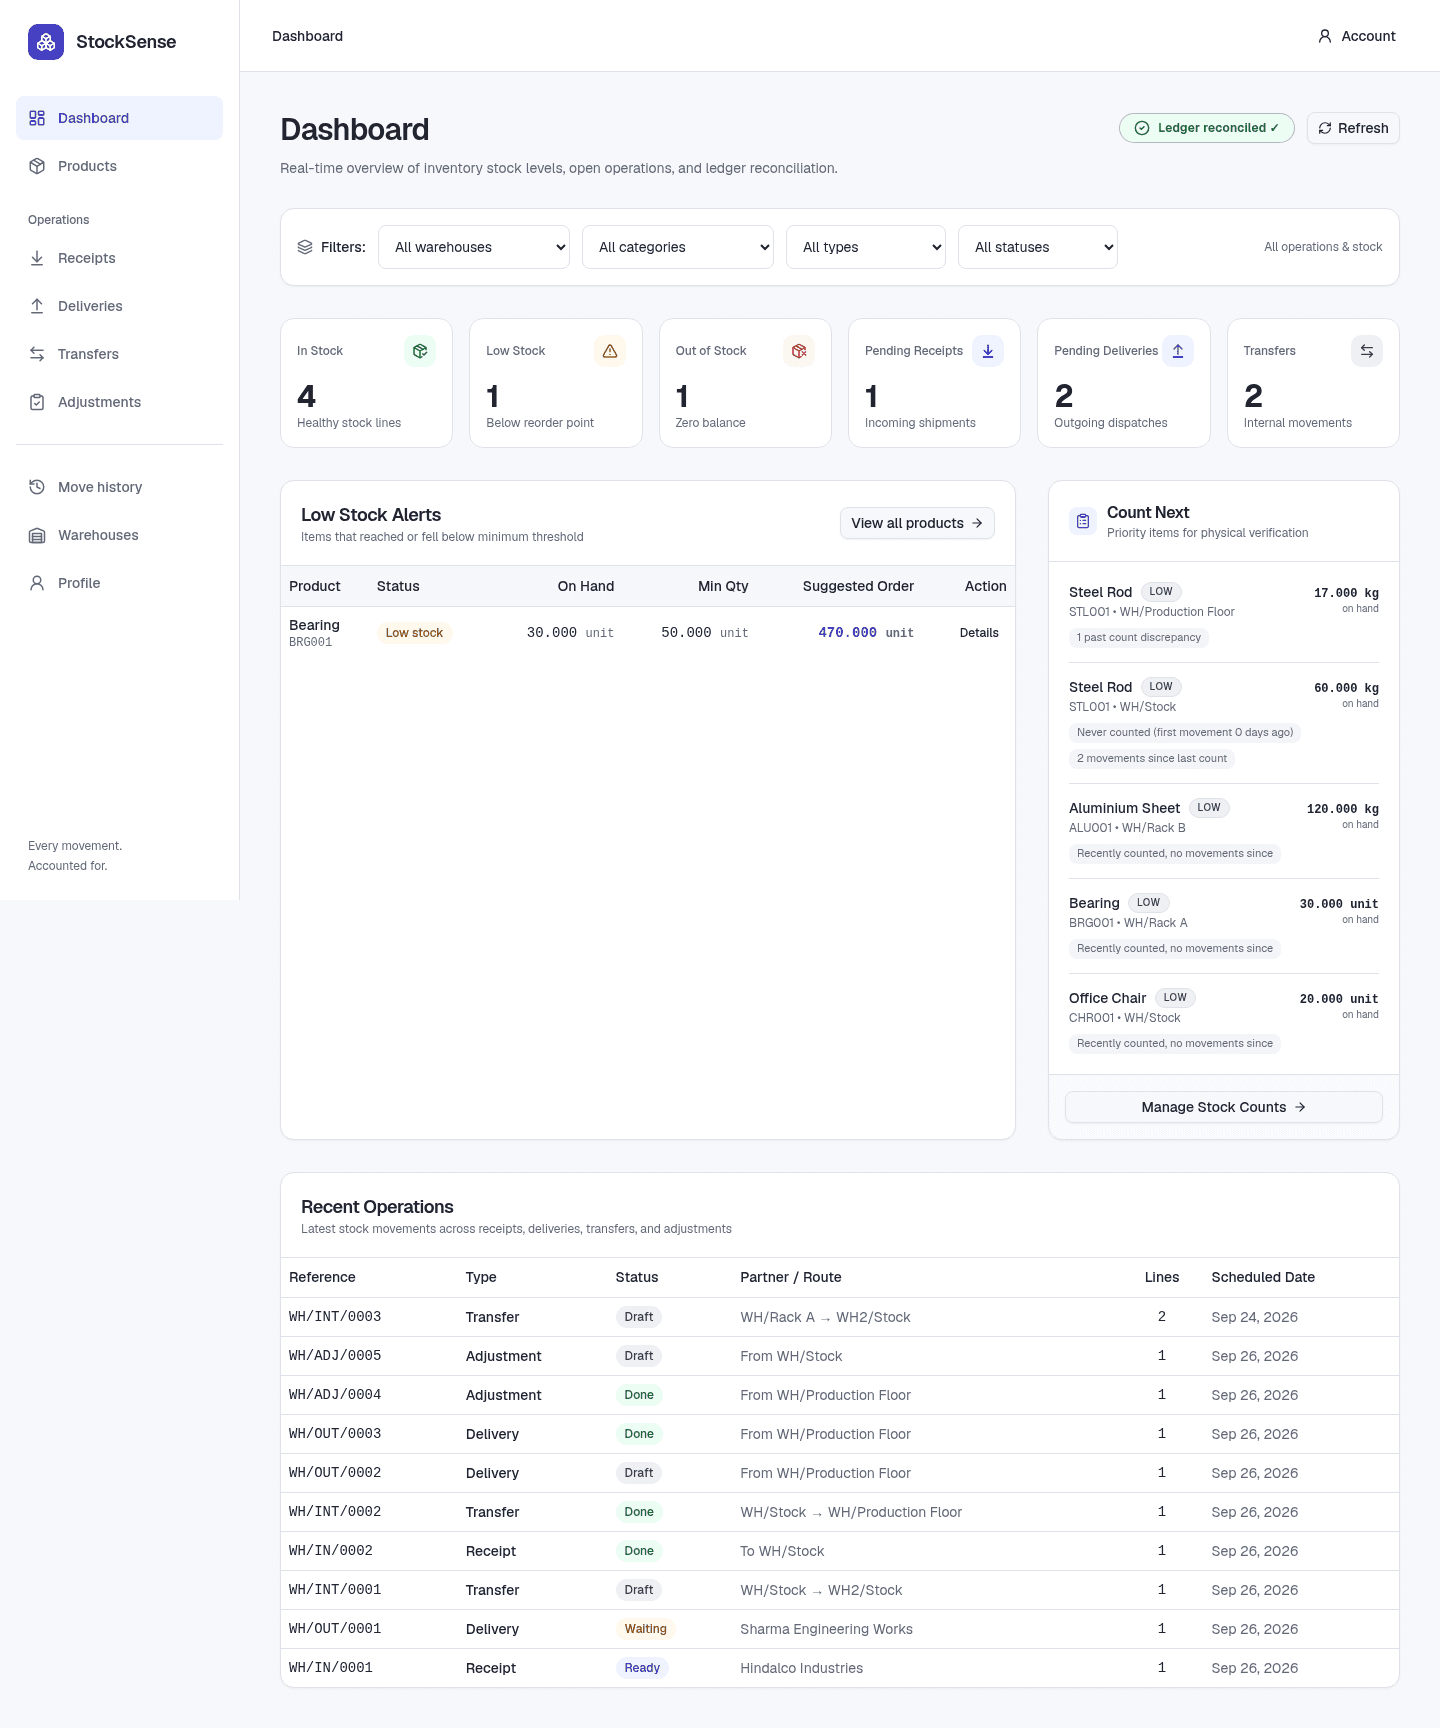This screenshot has width=1440, height=1728.
Task: Click the Adjustments clipboard icon in sidebar
Action: point(37,402)
